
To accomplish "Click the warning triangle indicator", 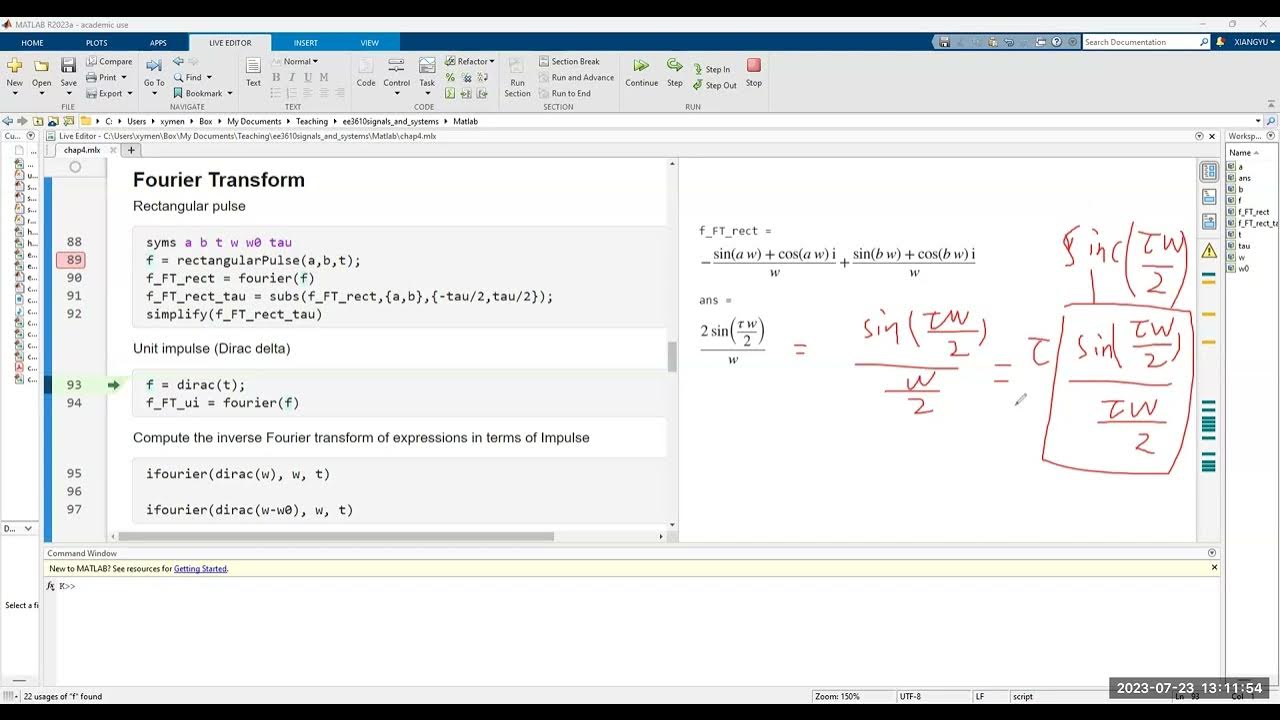I will 1209,250.
